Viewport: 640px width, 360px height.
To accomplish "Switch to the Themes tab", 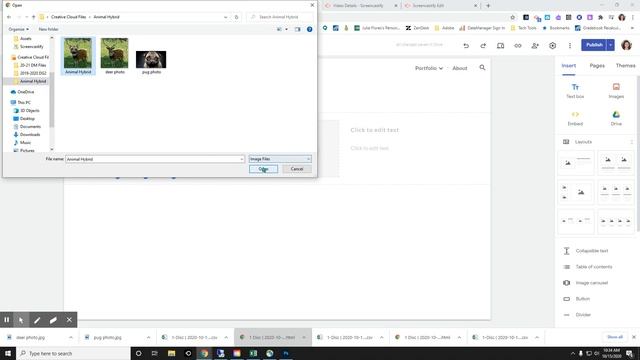I will (625, 66).
